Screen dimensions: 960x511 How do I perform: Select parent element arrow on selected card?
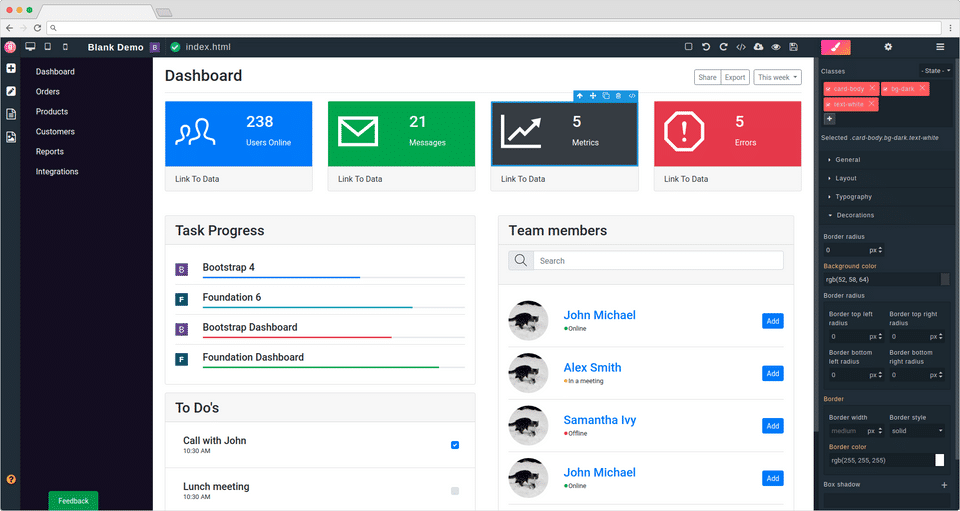click(x=580, y=95)
